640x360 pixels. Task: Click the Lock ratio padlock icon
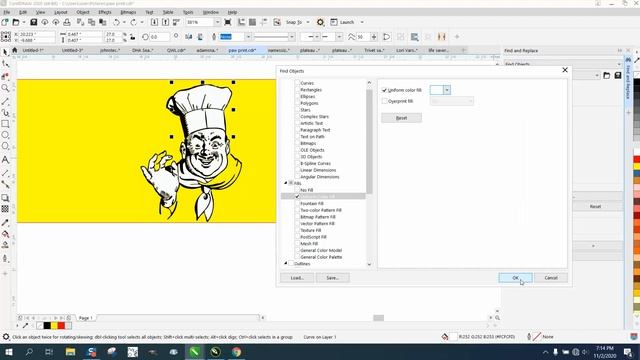tap(133, 37)
